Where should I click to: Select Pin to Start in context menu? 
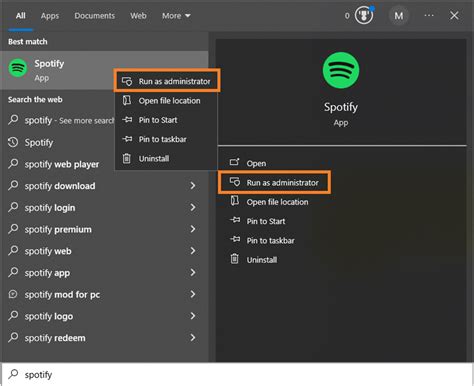[166, 120]
